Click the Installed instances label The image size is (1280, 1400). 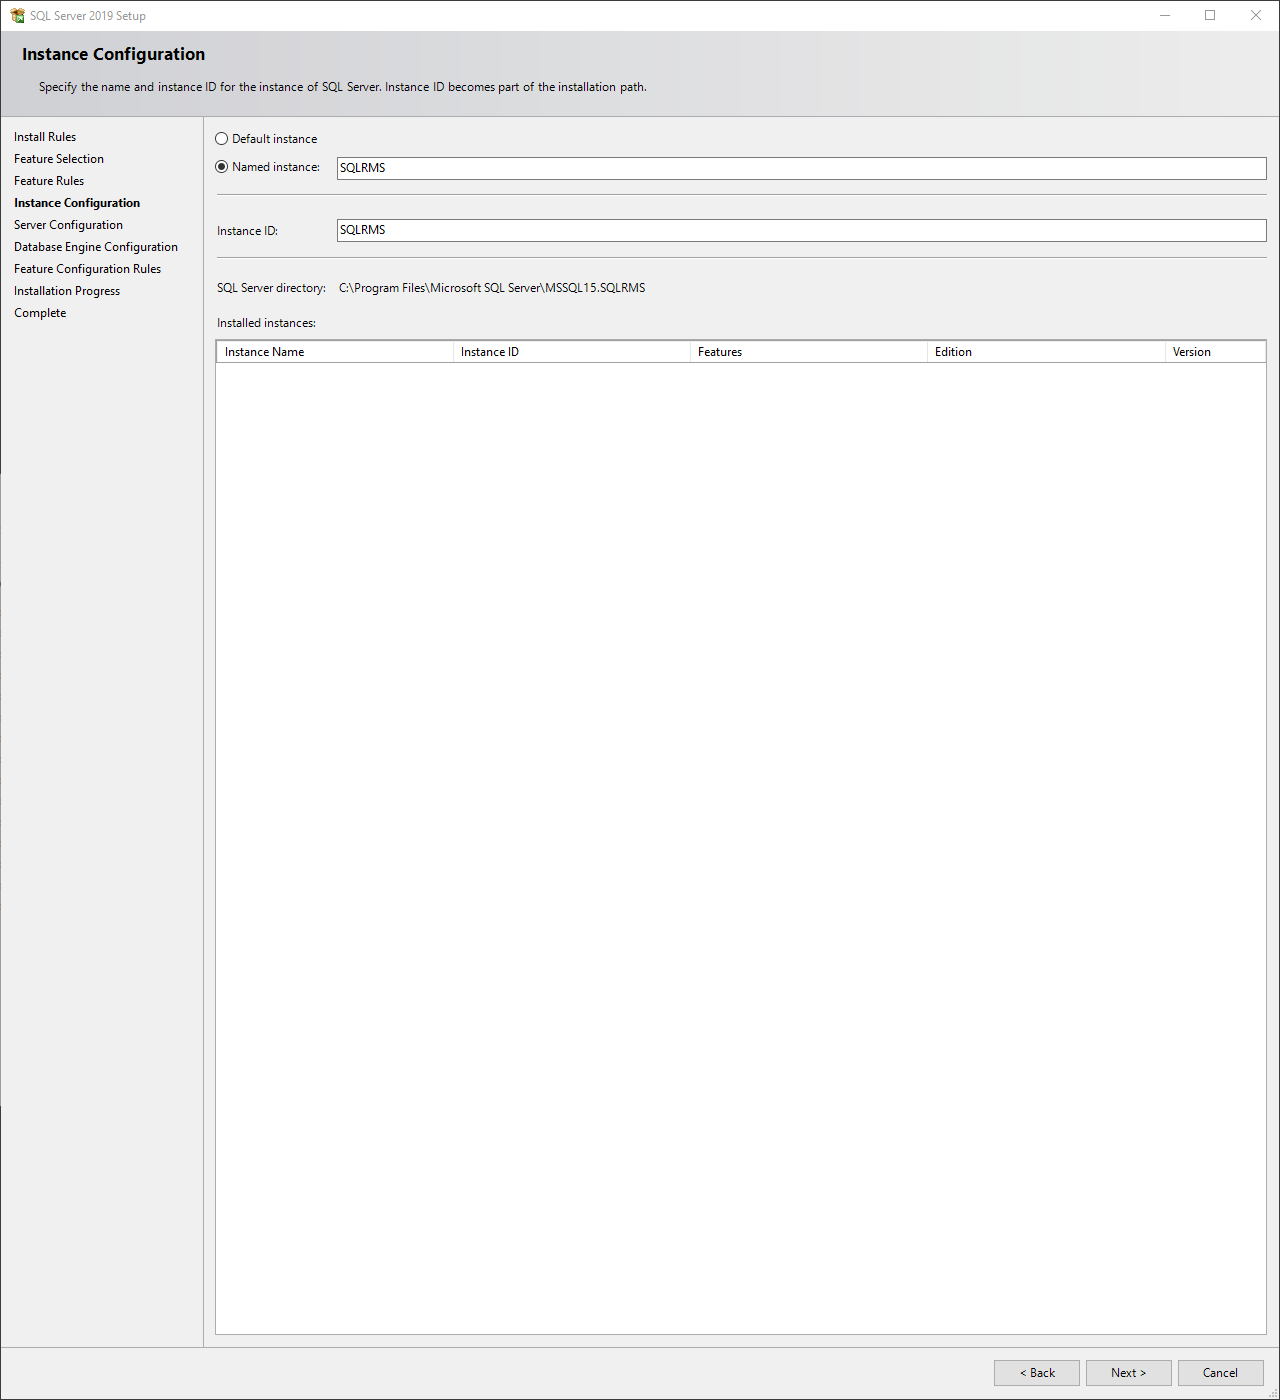coord(266,323)
